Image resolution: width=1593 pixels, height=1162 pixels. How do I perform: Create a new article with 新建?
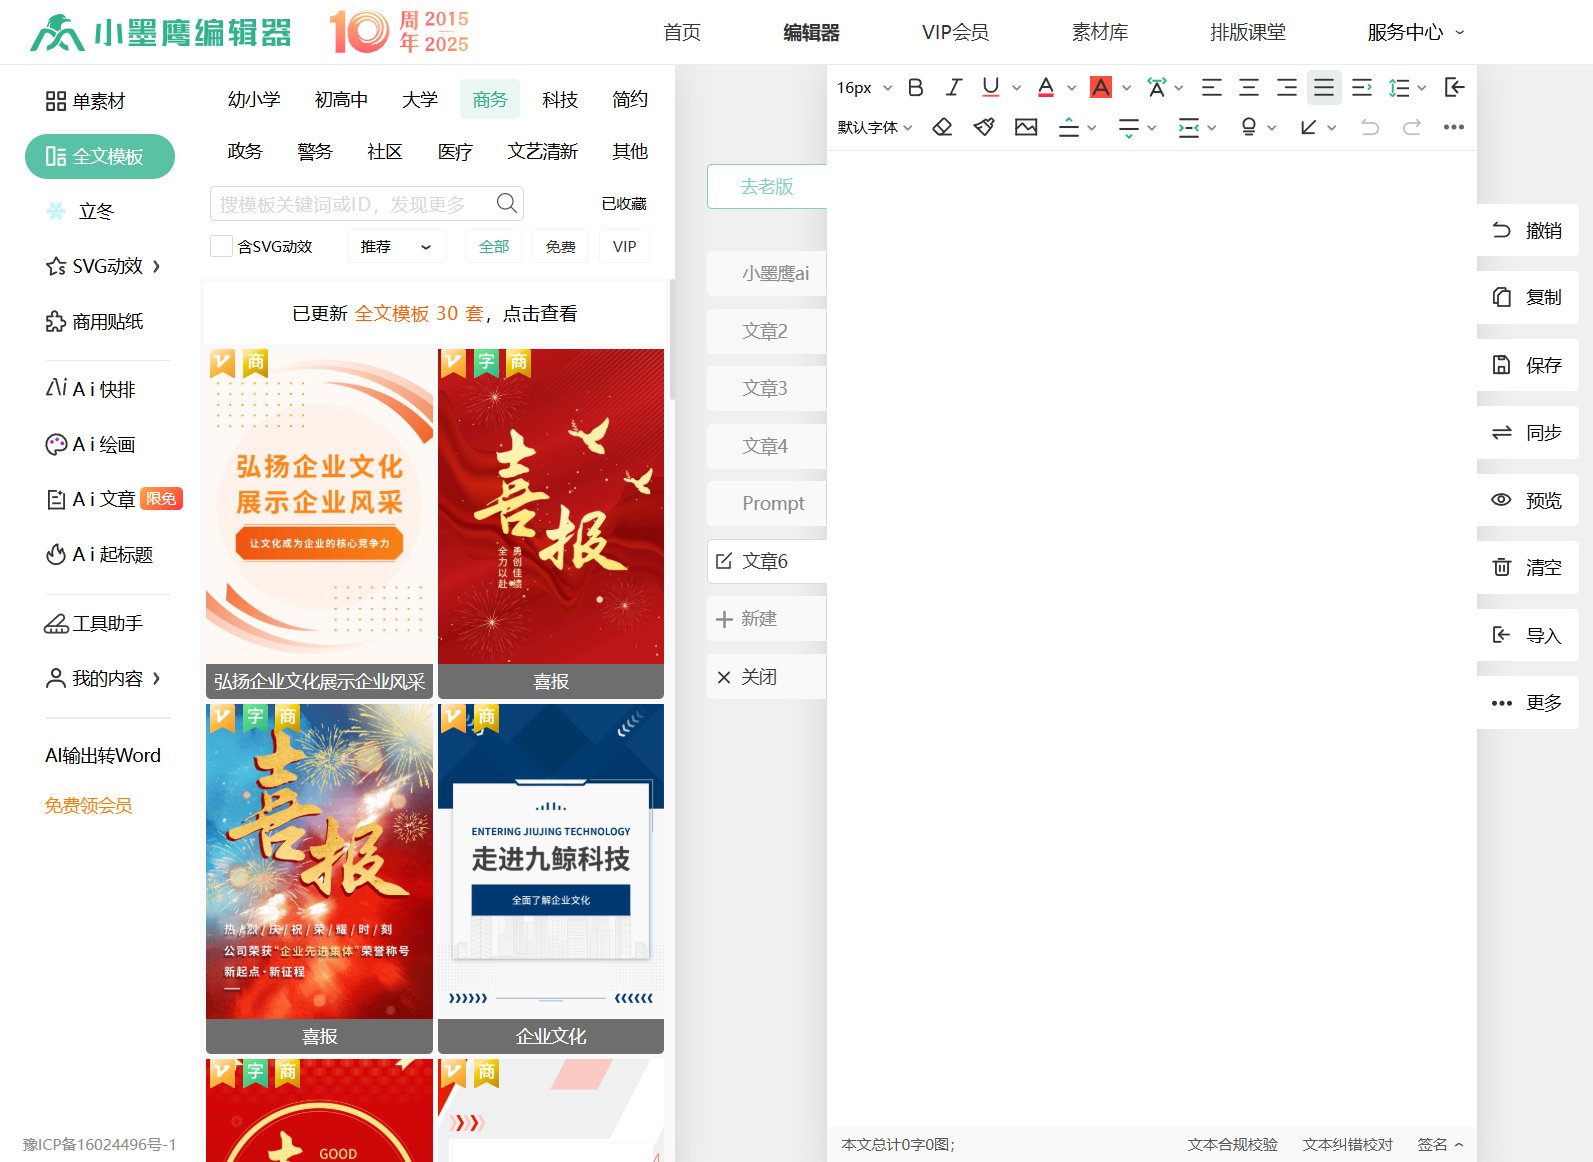click(767, 618)
